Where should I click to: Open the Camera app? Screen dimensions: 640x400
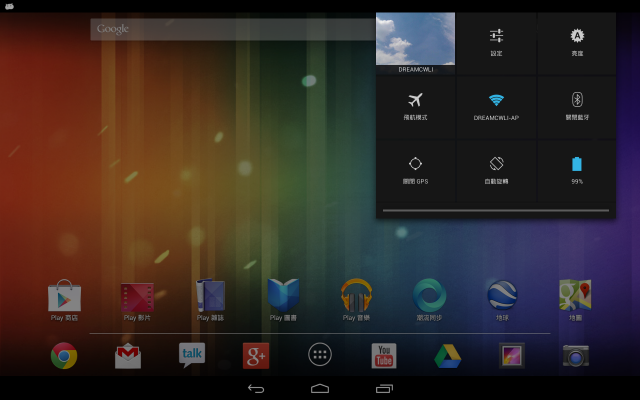tap(576, 356)
